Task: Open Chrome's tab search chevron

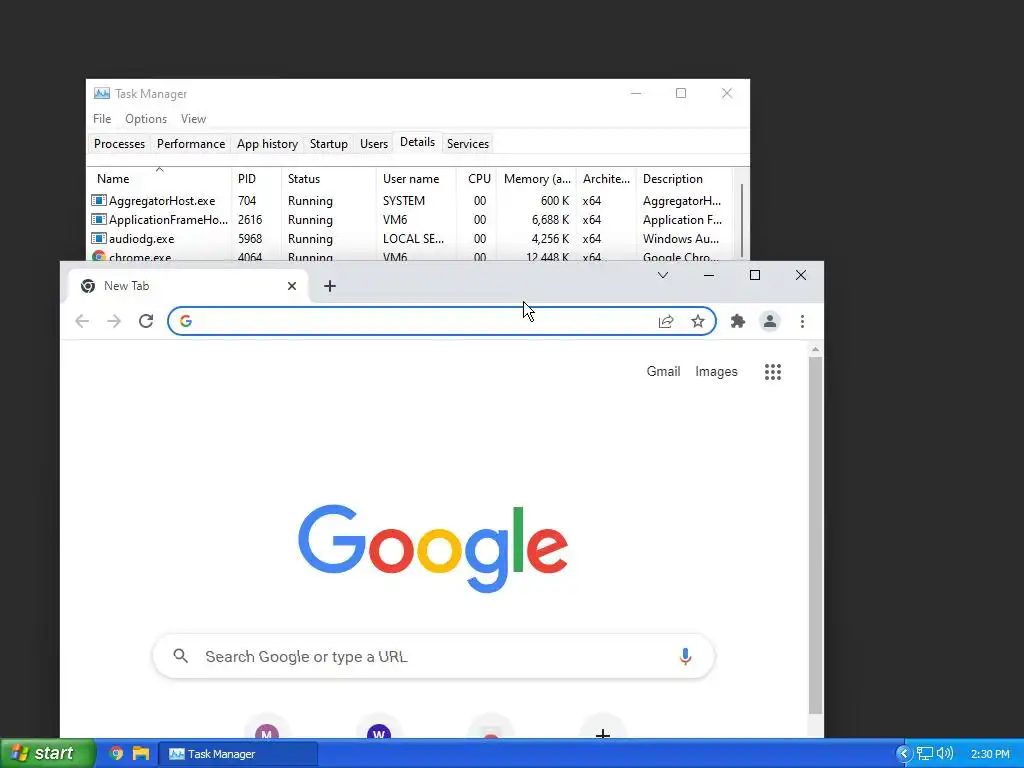Action: point(663,275)
